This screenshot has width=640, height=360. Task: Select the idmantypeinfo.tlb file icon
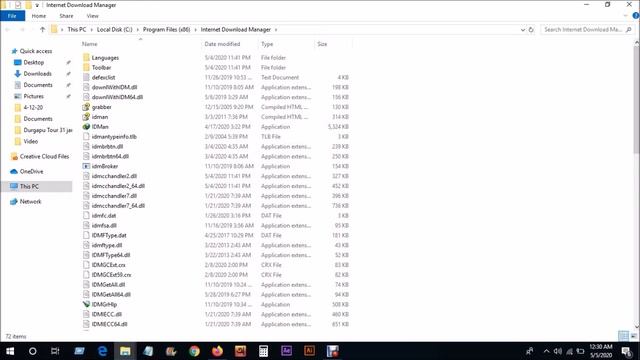click(86, 136)
